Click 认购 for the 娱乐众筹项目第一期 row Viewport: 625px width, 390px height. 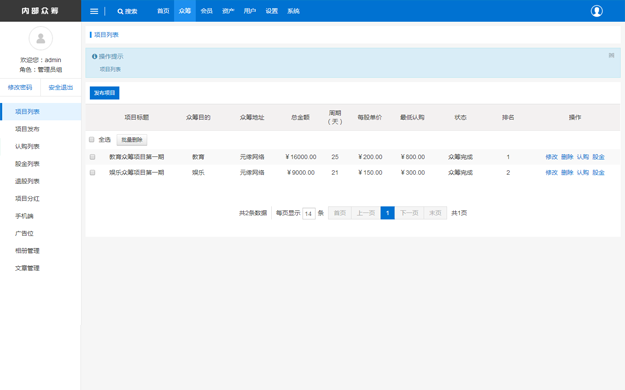click(583, 173)
